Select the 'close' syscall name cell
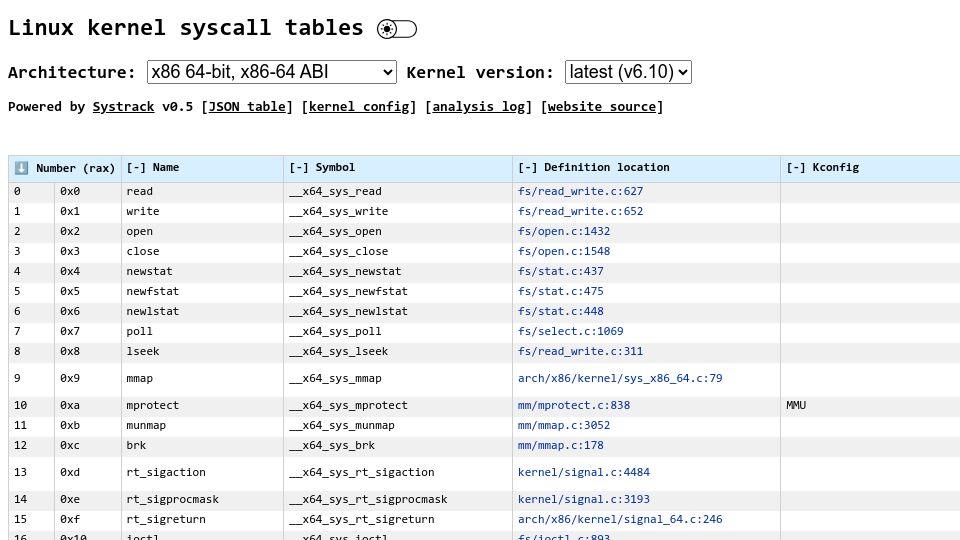 pos(202,252)
